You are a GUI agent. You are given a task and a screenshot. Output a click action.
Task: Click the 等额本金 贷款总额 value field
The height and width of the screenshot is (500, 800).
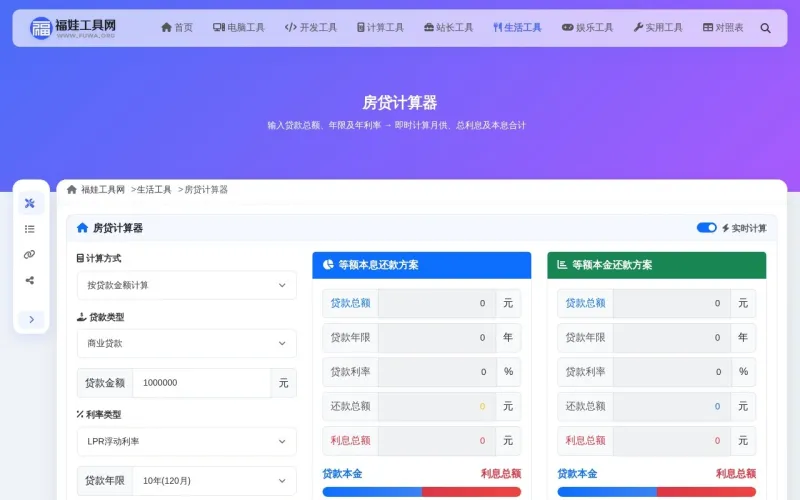tap(671, 303)
